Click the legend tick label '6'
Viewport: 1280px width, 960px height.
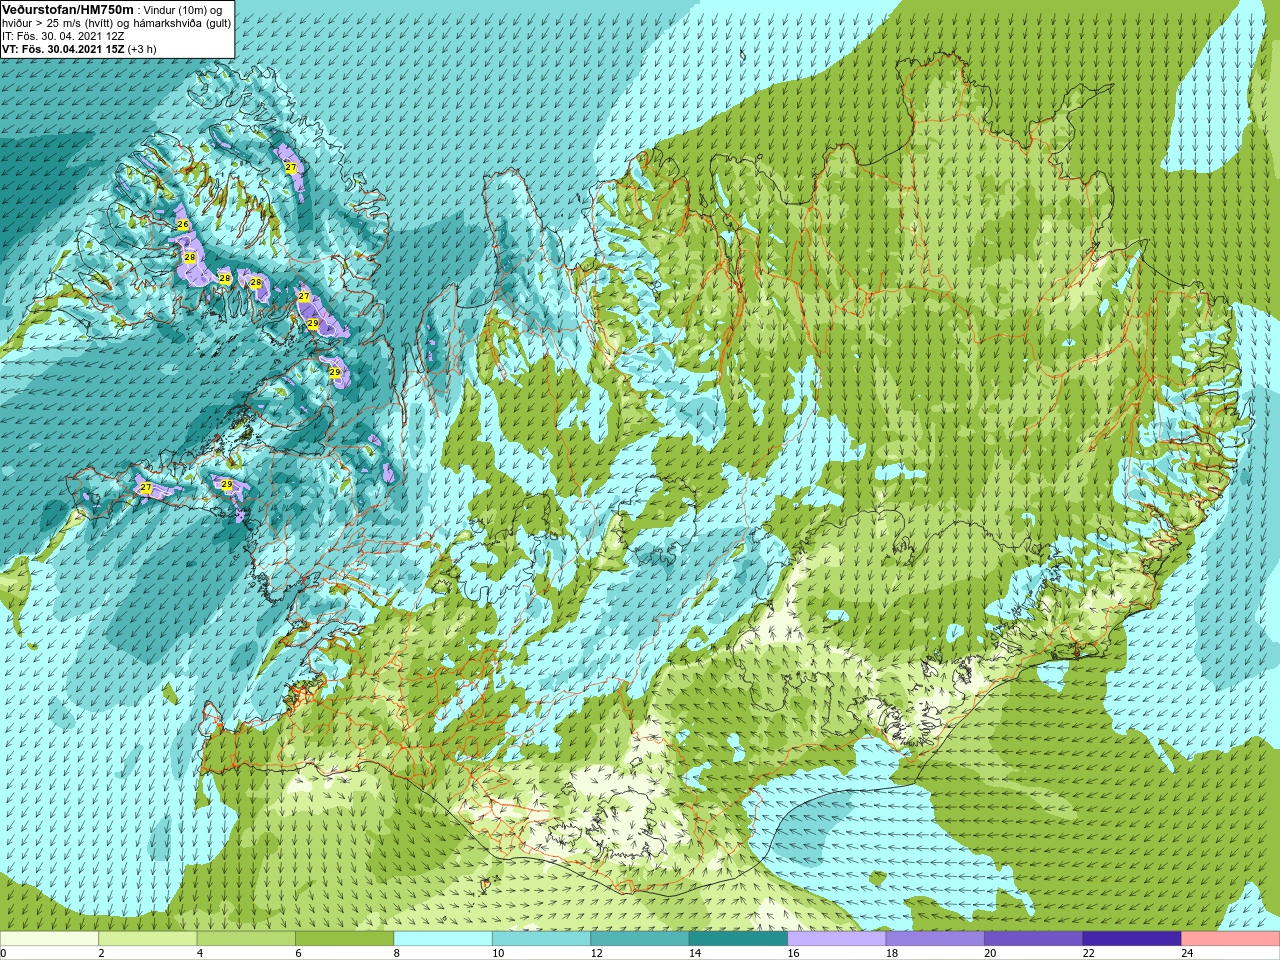298,953
